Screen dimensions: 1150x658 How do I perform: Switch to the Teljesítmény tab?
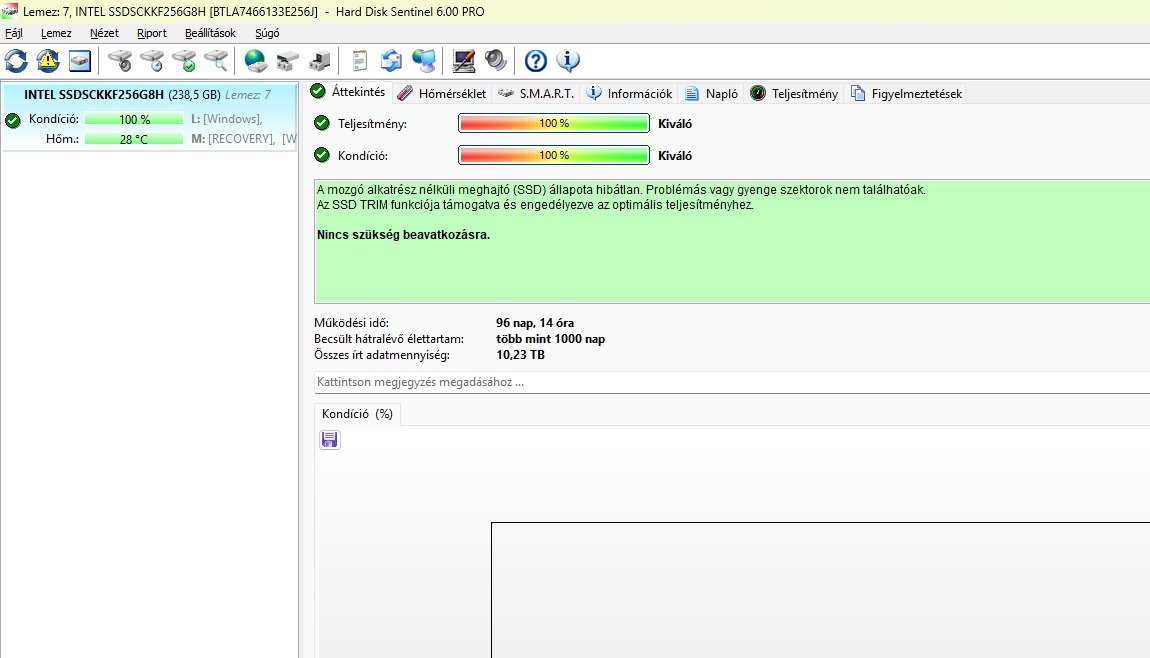[x=794, y=93]
